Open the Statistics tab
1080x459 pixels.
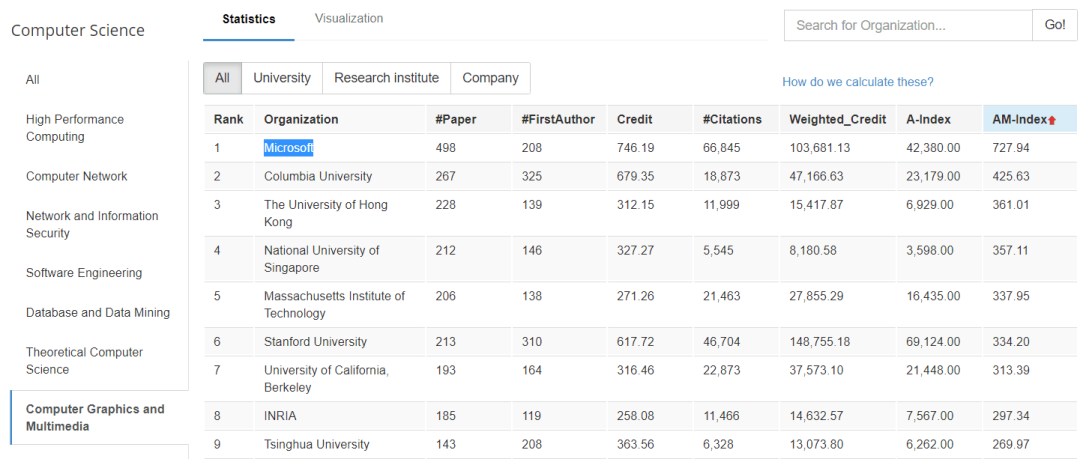coord(249,19)
